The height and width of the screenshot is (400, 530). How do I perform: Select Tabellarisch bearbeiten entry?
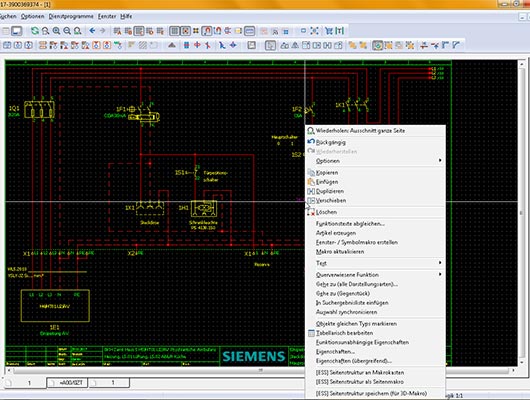click(x=375, y=333)
